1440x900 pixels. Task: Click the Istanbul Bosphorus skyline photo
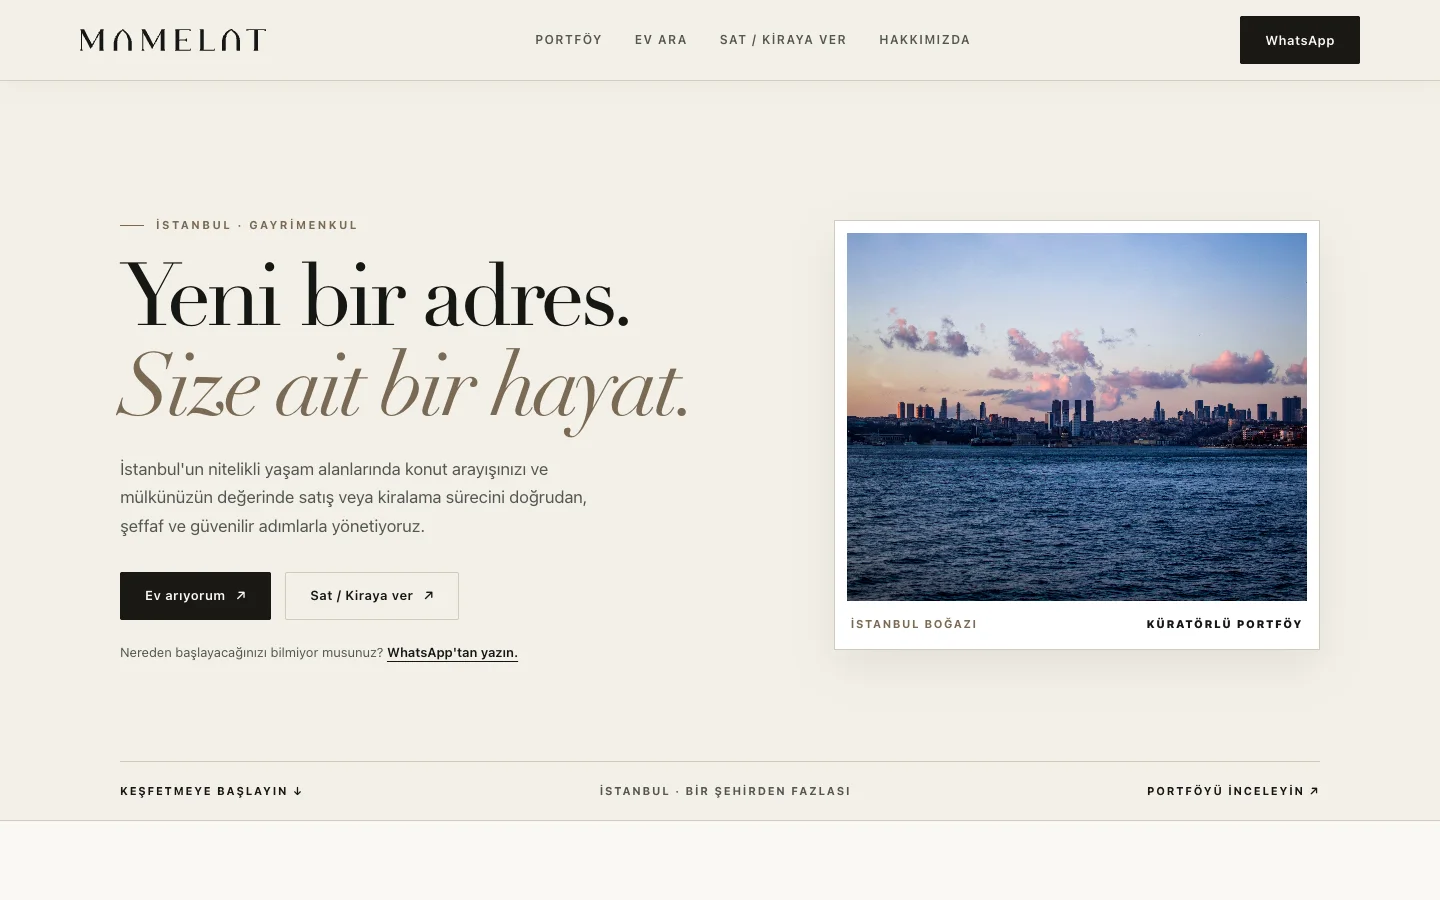1077,417
